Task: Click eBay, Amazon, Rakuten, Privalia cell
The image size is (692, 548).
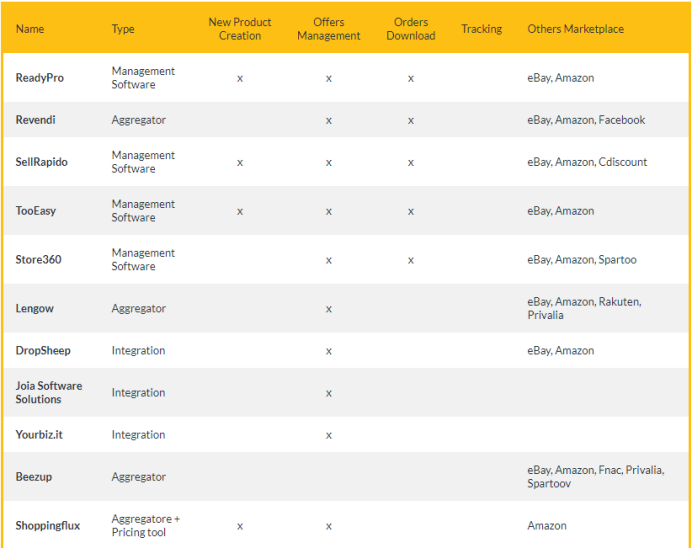Action: [x=584, y=308]
